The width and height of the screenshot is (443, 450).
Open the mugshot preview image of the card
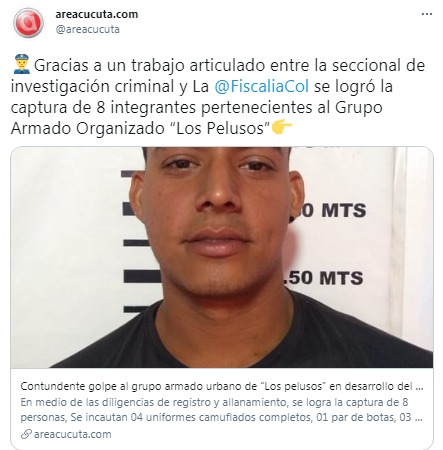pyautogui.click(x=222, y=257)
